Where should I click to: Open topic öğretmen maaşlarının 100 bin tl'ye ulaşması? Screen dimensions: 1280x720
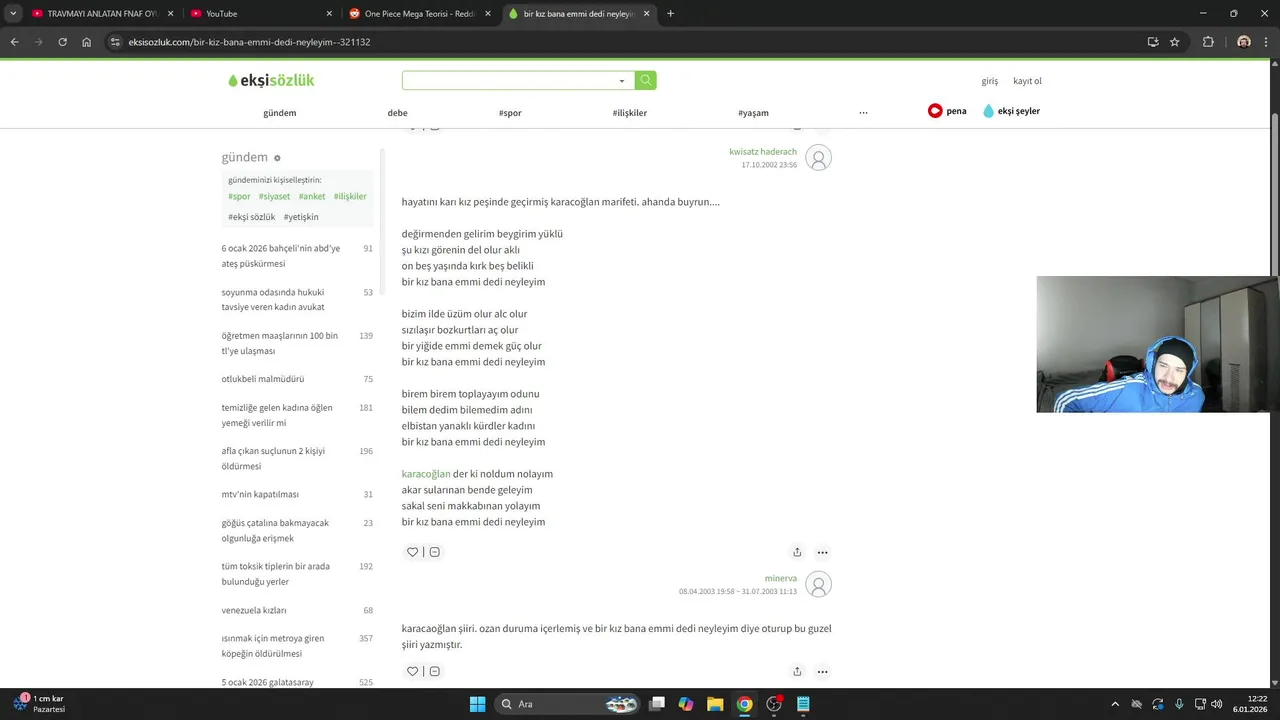[297, 343]
